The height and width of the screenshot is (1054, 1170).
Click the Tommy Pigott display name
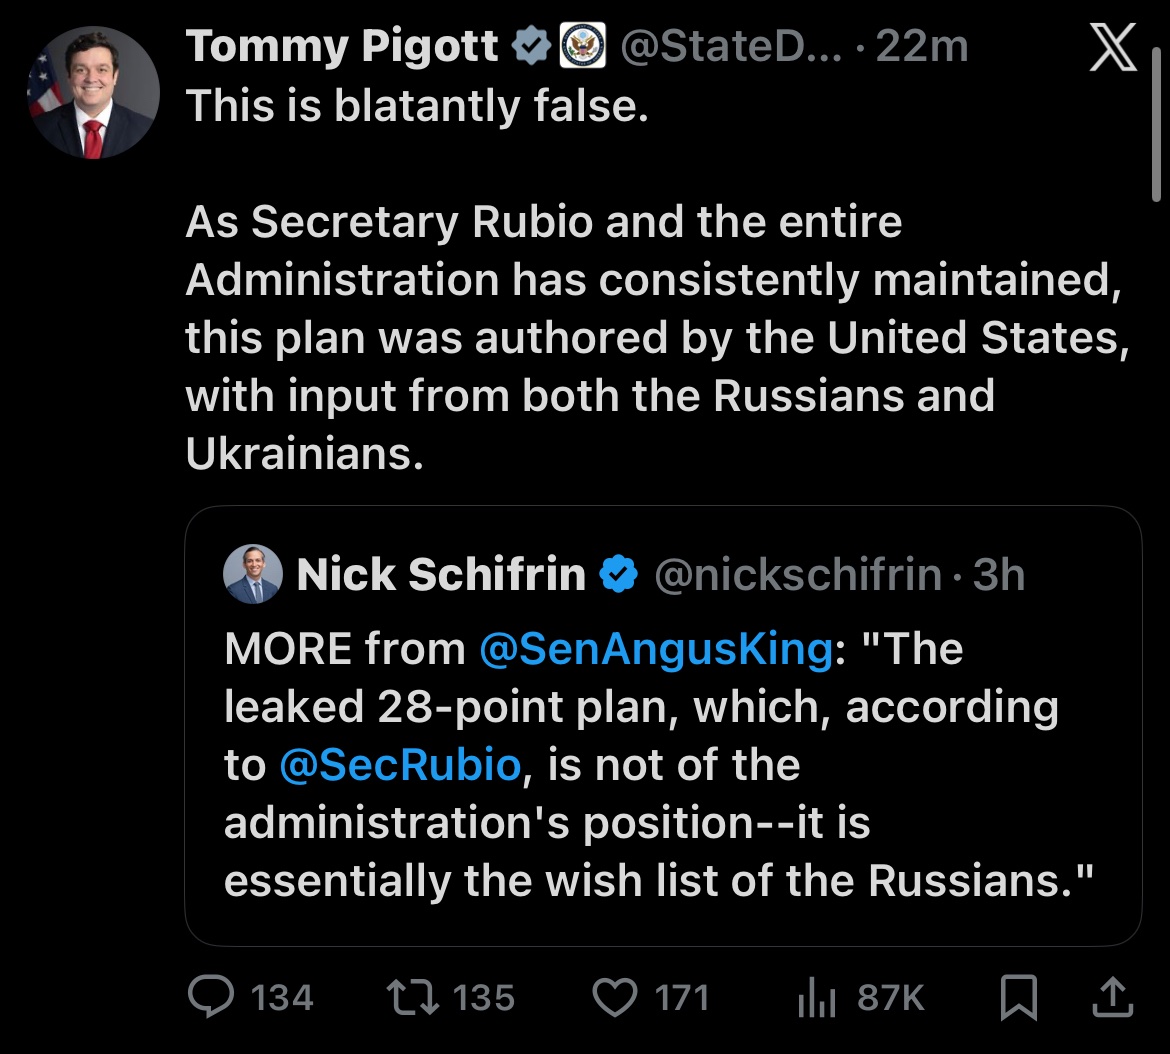(342, 47)
